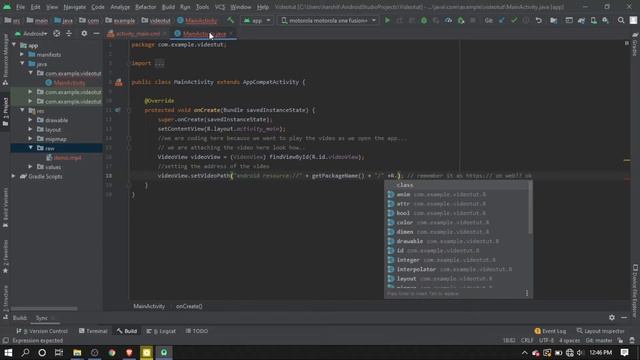Open the Version Control tool window
The width and height of the screenshot is (640, 360).
pos(42,331)
